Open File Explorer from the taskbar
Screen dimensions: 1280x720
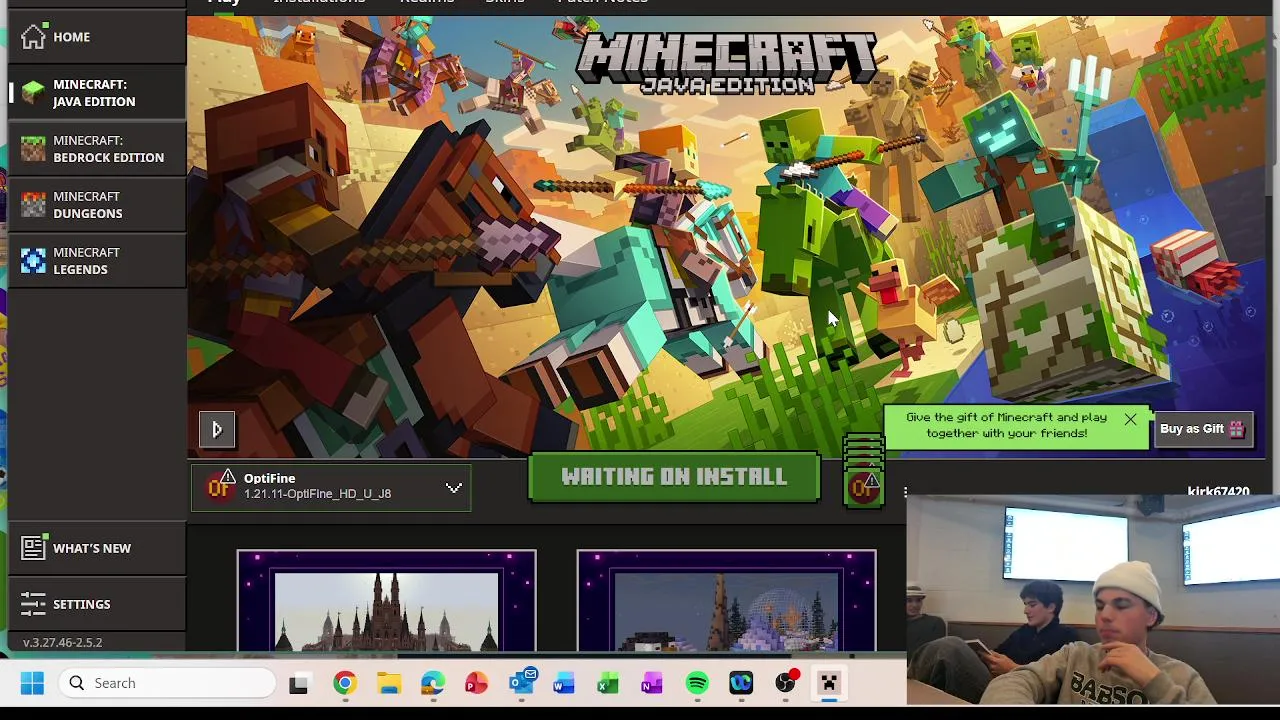pyautogui.click(x=389, y=684)
